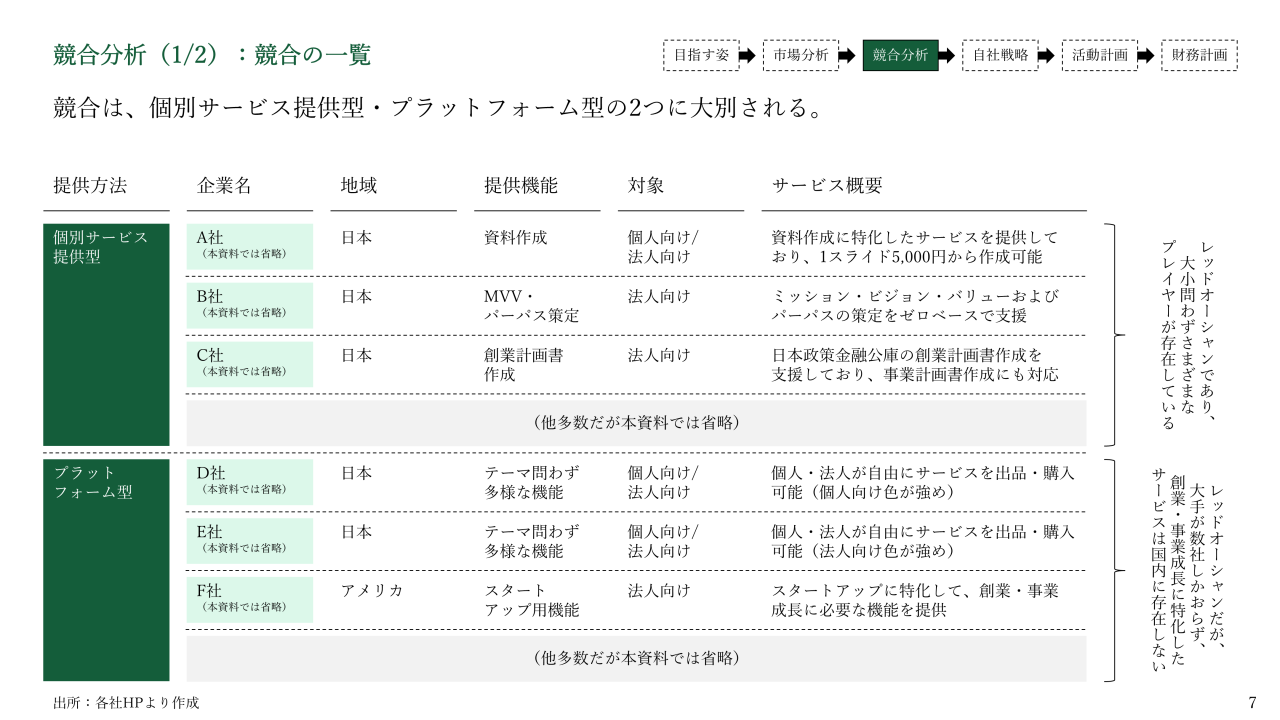Image resolution: width=1280 pixels, height=720 pixels.
Task: Click the D社 company cell
Action: pos(250,482)
